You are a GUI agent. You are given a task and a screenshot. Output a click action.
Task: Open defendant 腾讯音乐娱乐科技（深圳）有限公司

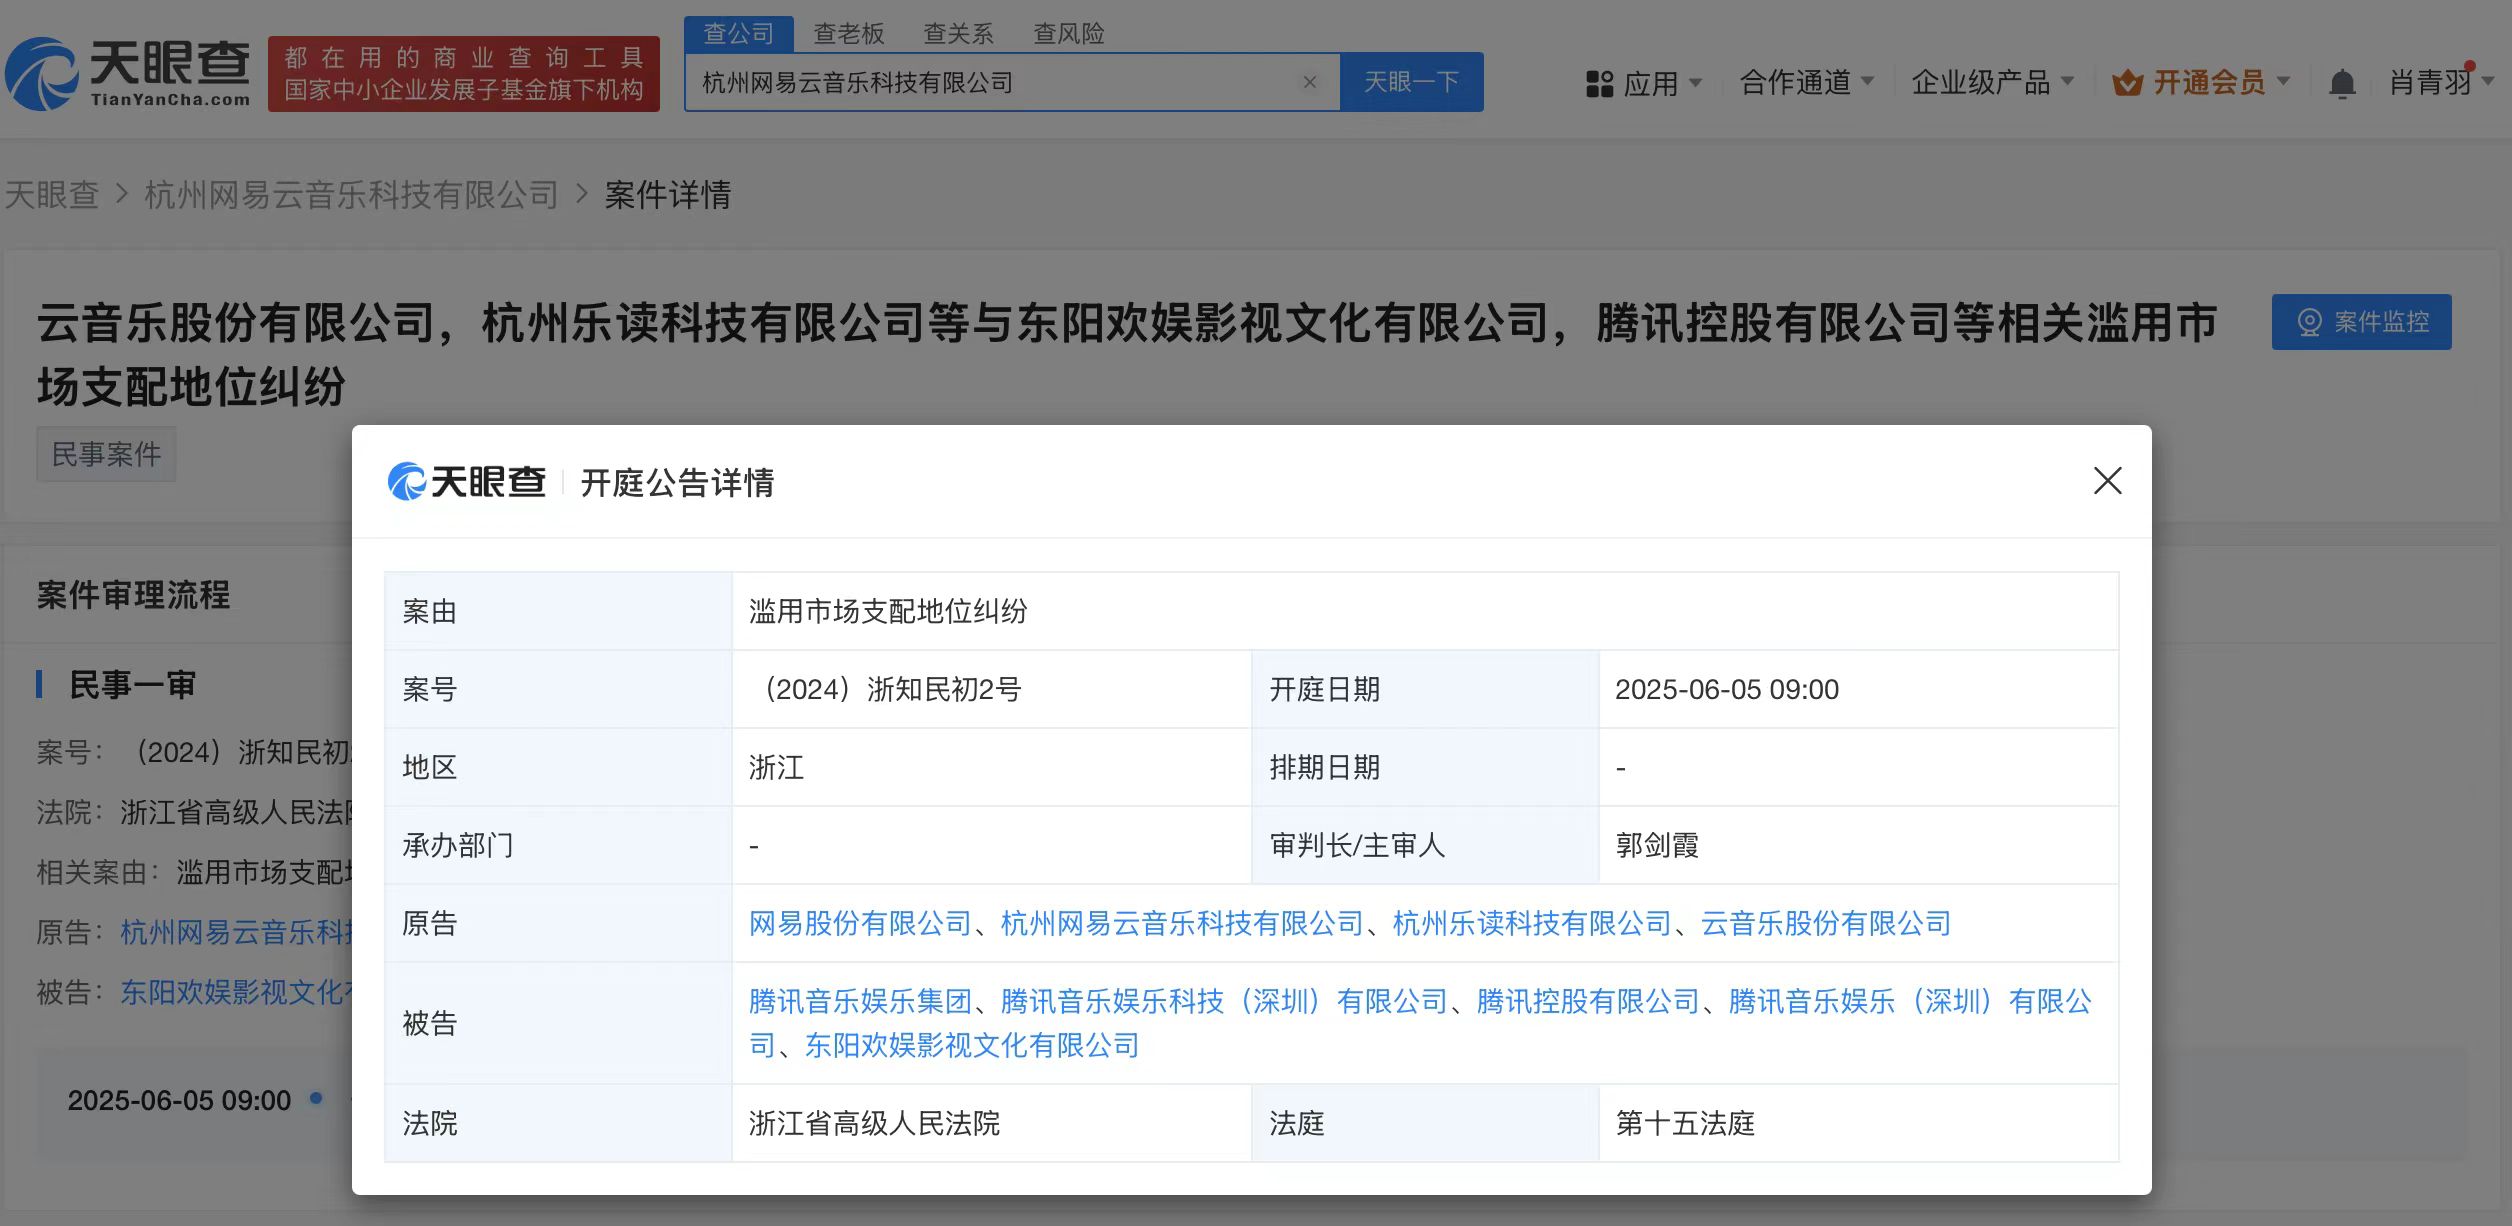[x=1224, y=1001]
